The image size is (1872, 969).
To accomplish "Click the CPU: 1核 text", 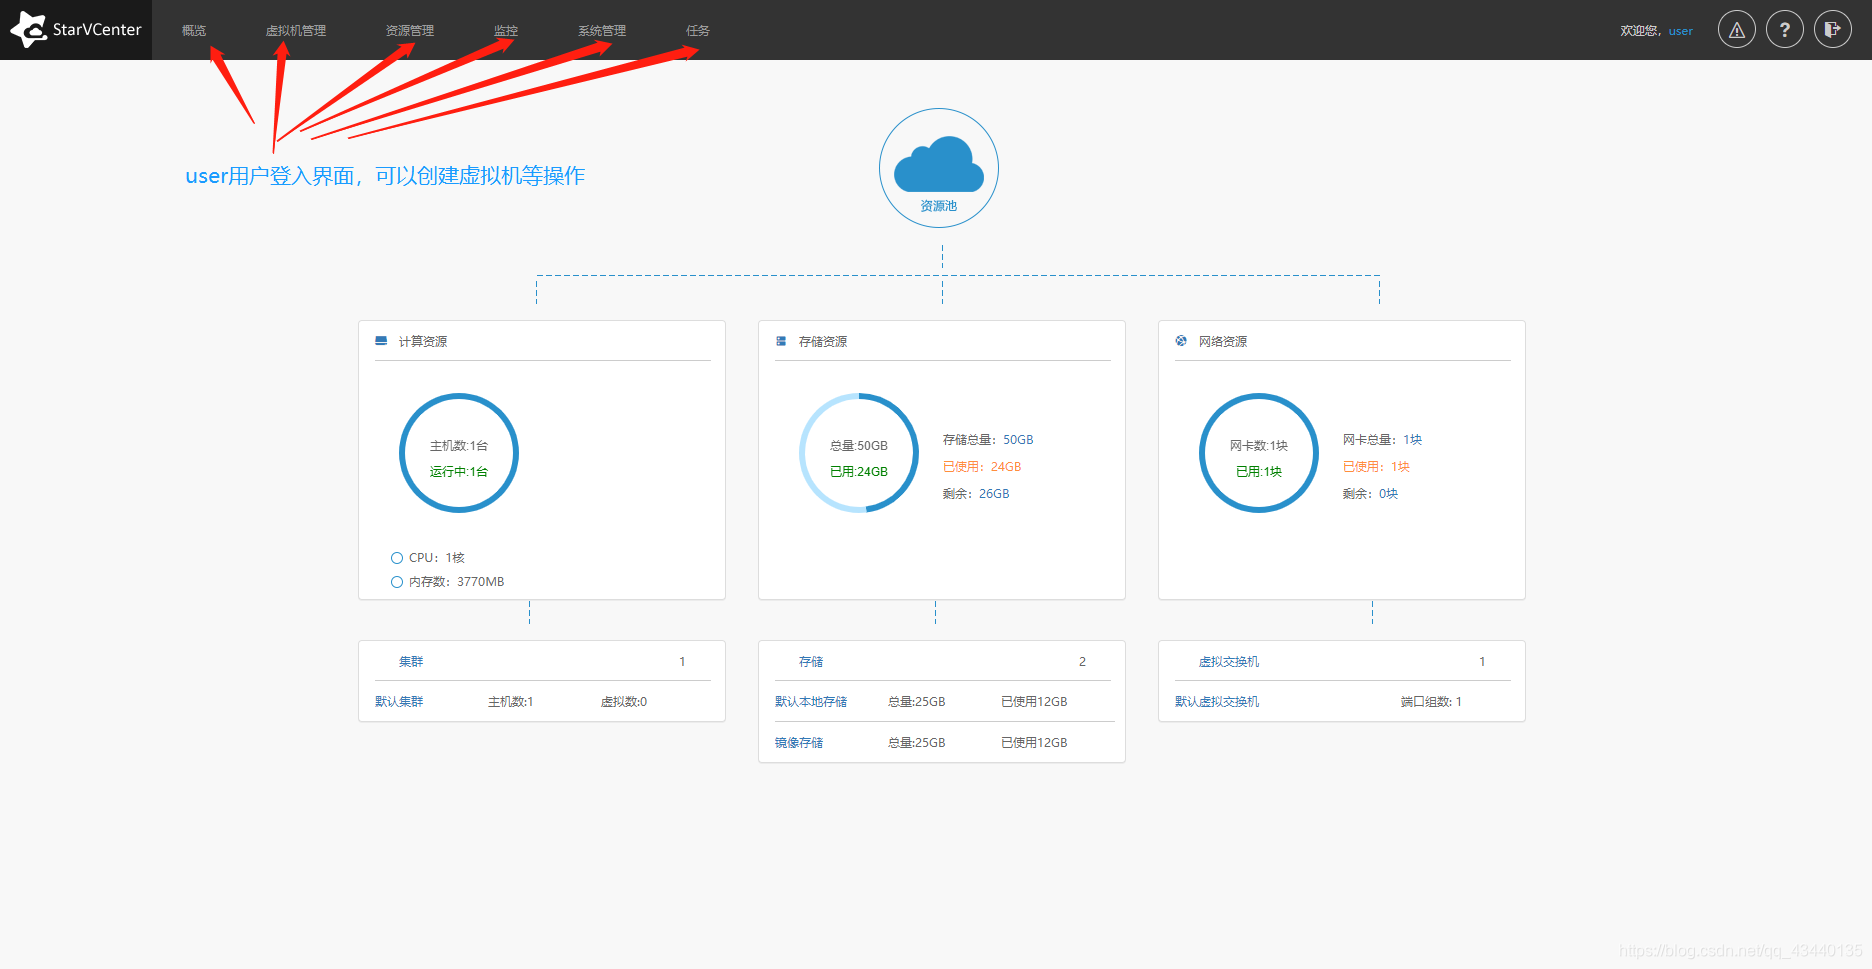I will [437, 558].
